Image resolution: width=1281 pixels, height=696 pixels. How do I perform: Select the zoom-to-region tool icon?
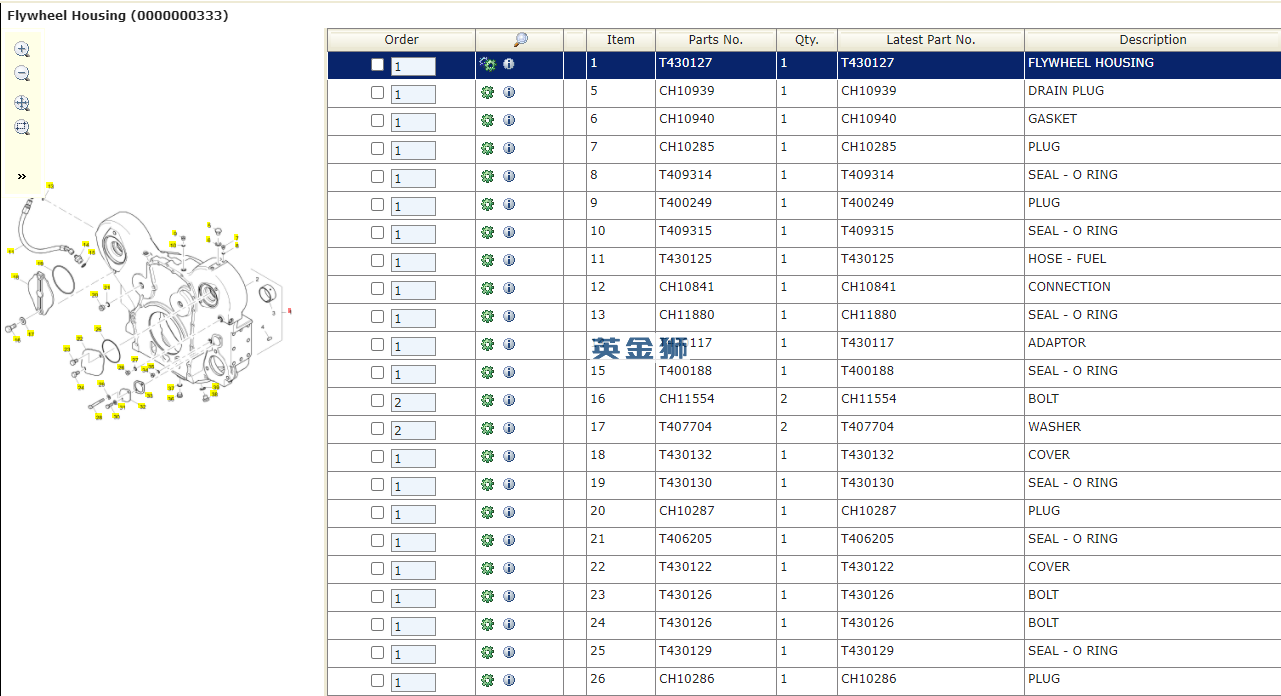tap(22, 128)
